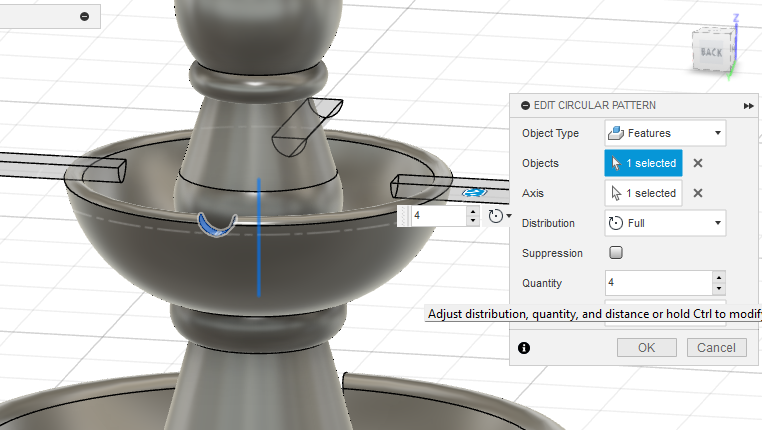Increase Quantity with the up arrow
The image size is (762, 430).
[719, 277]
